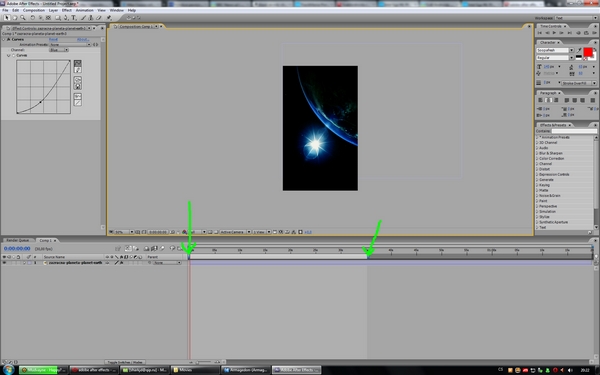Open the Composition menu
The height and width of the screenshot is (375, 600).
coord(34,10)
